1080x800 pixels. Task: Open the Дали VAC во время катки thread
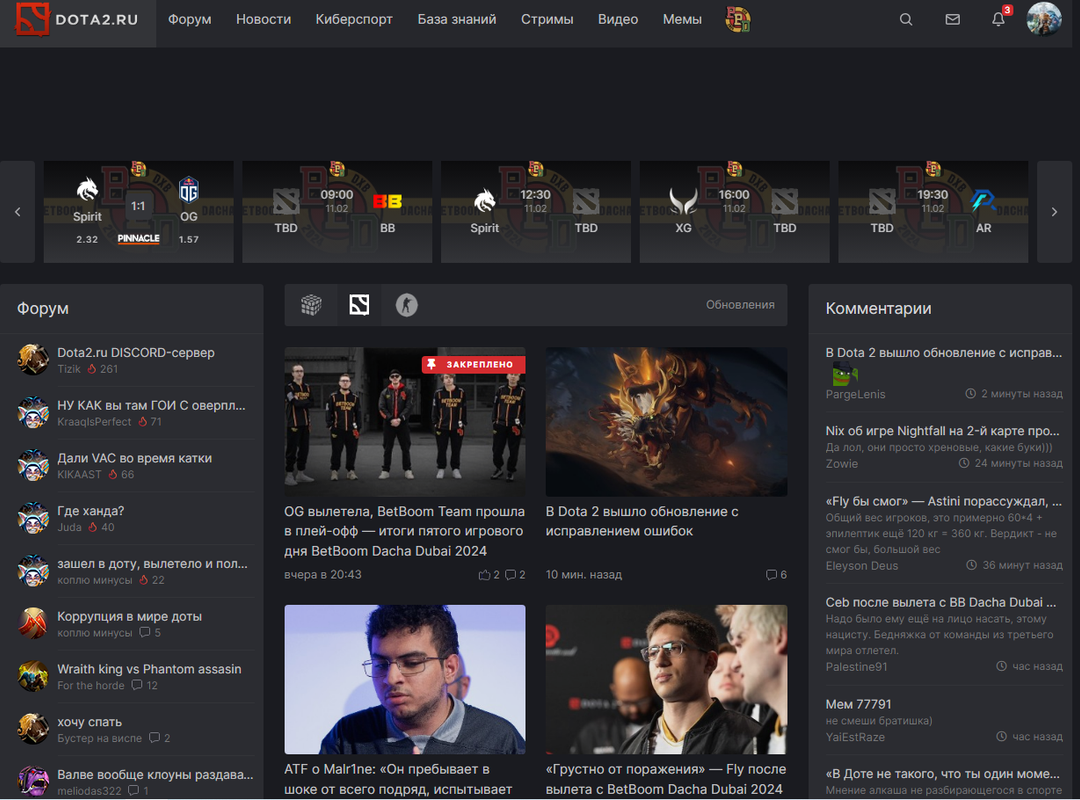tap(134, 458)
